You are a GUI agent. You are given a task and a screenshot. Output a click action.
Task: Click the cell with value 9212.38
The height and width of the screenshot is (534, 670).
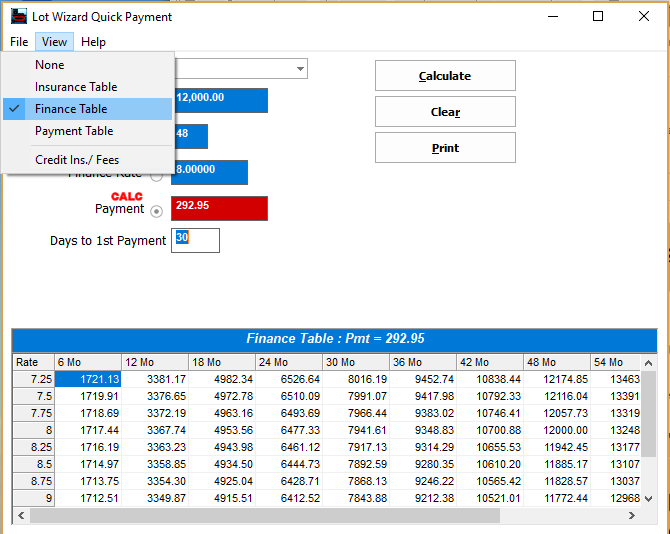[x=423, y=499]
